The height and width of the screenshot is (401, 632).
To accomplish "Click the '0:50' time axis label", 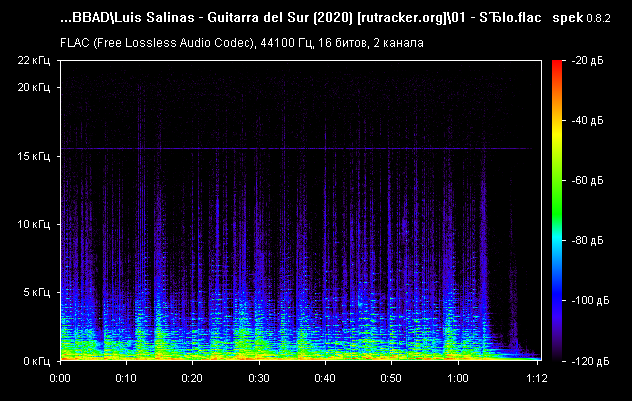I will (x=391, y=378).
